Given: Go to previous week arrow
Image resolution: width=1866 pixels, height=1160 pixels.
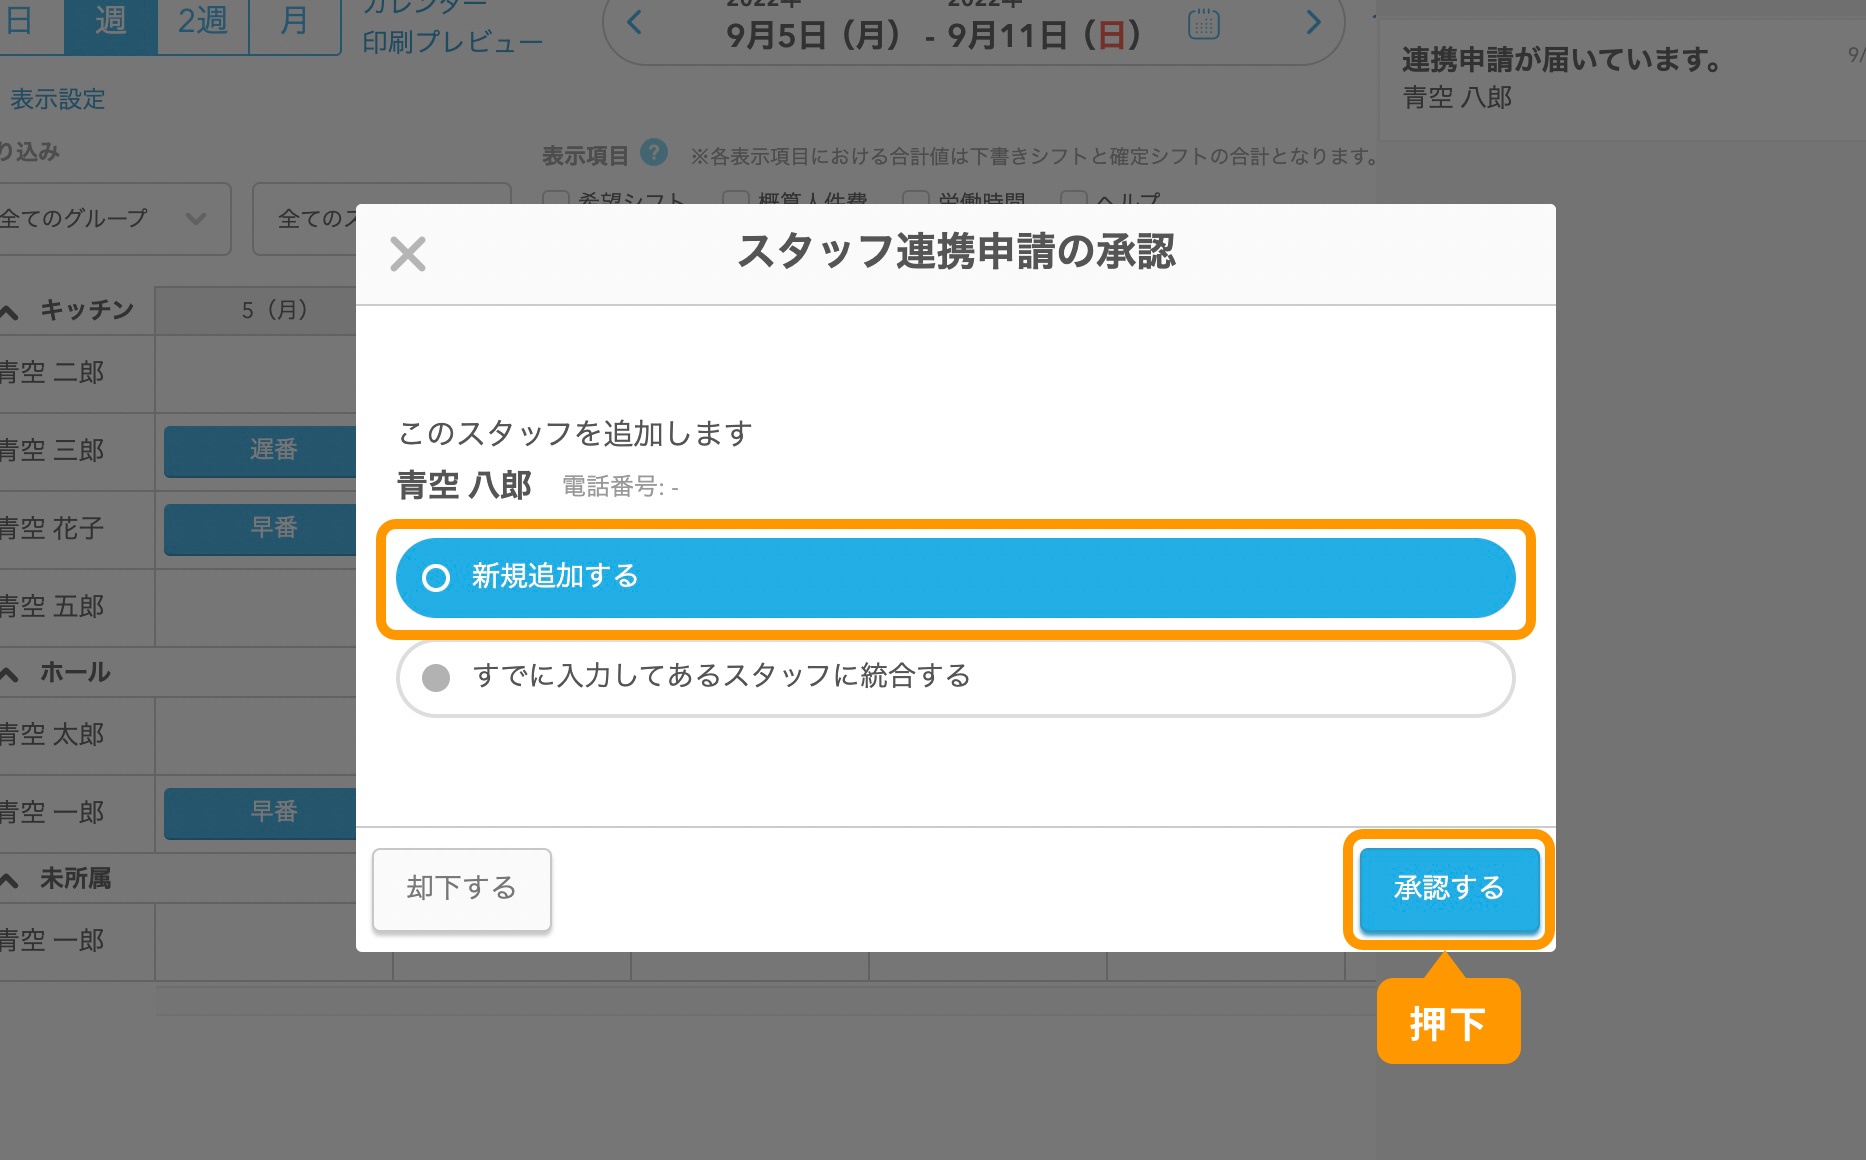Looking at the screenshot, I should [x=634, y=23].
